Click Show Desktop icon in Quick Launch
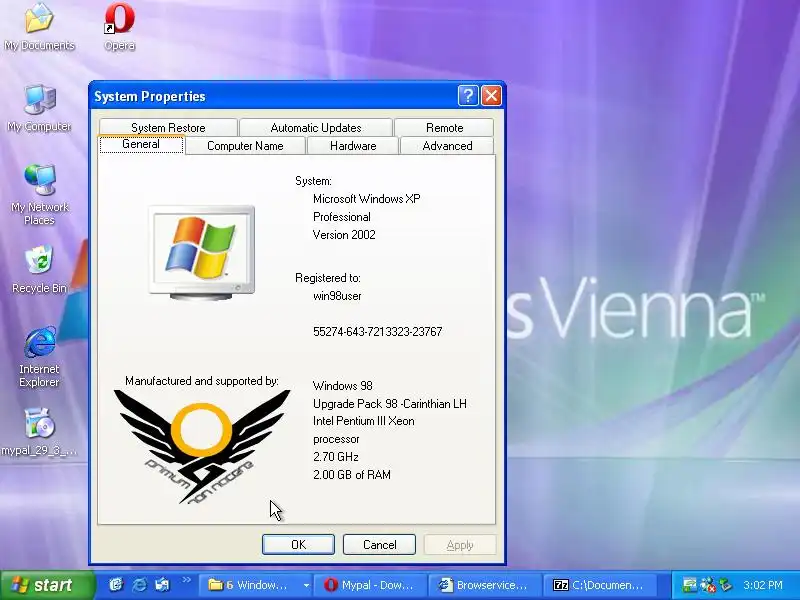 (x=163, y=585)
